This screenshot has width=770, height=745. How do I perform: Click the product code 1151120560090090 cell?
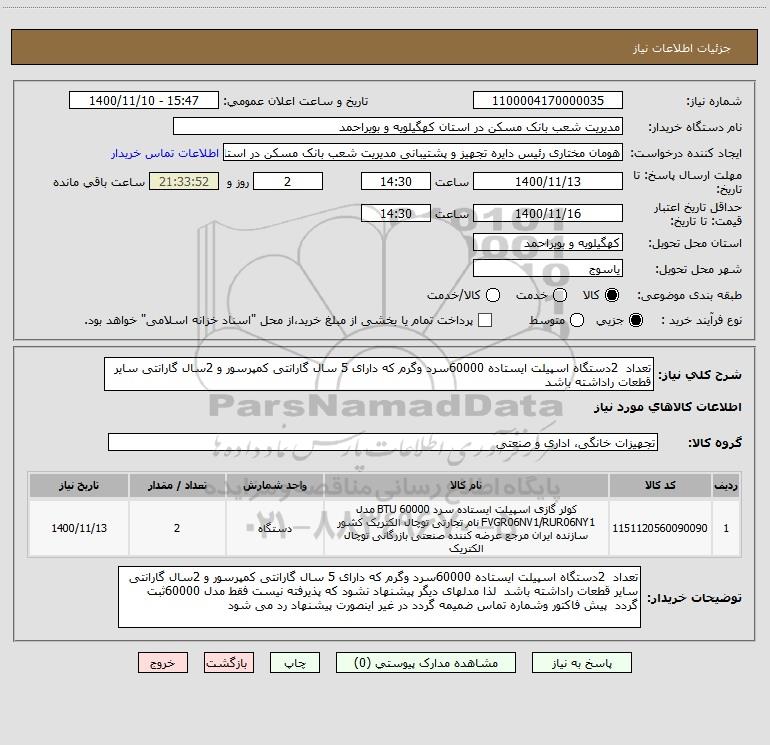click(x=660, y=528)
